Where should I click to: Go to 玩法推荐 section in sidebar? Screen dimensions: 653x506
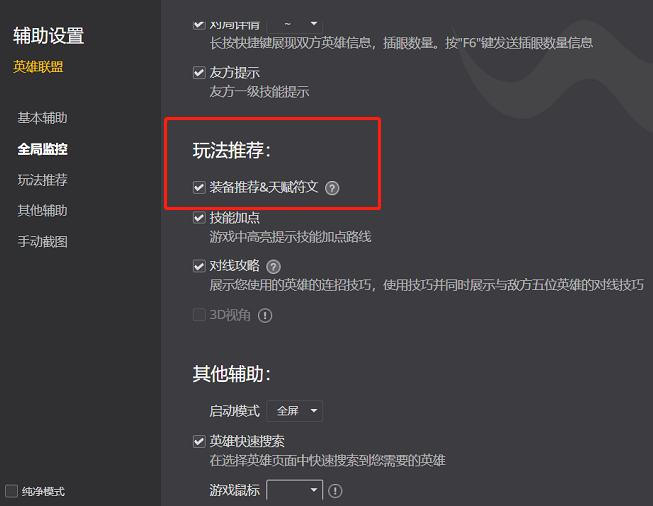(42, 180)
